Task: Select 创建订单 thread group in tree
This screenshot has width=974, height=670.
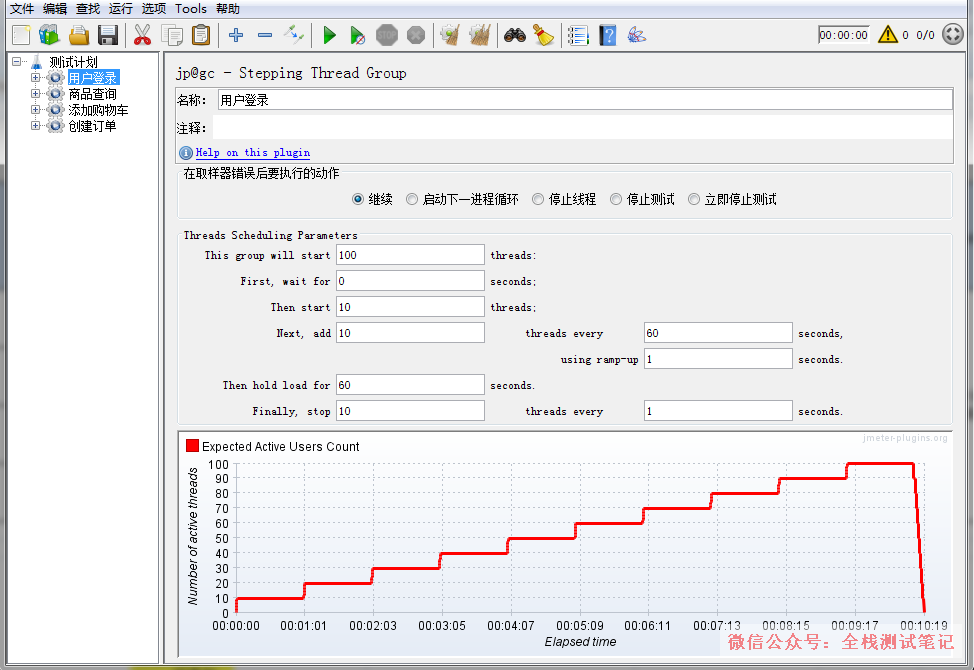Action: tap(93, 126)
